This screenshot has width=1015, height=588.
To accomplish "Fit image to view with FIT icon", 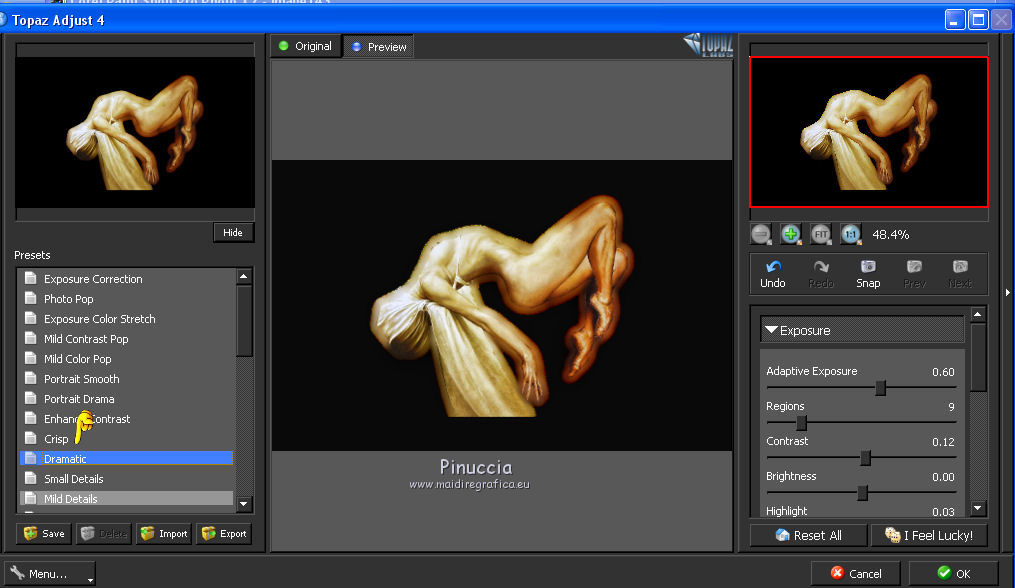I will point(821,234).
